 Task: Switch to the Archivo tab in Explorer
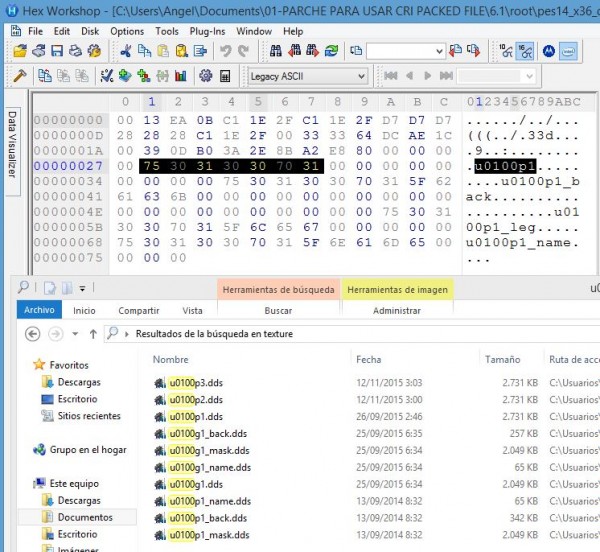coord(39,310)
